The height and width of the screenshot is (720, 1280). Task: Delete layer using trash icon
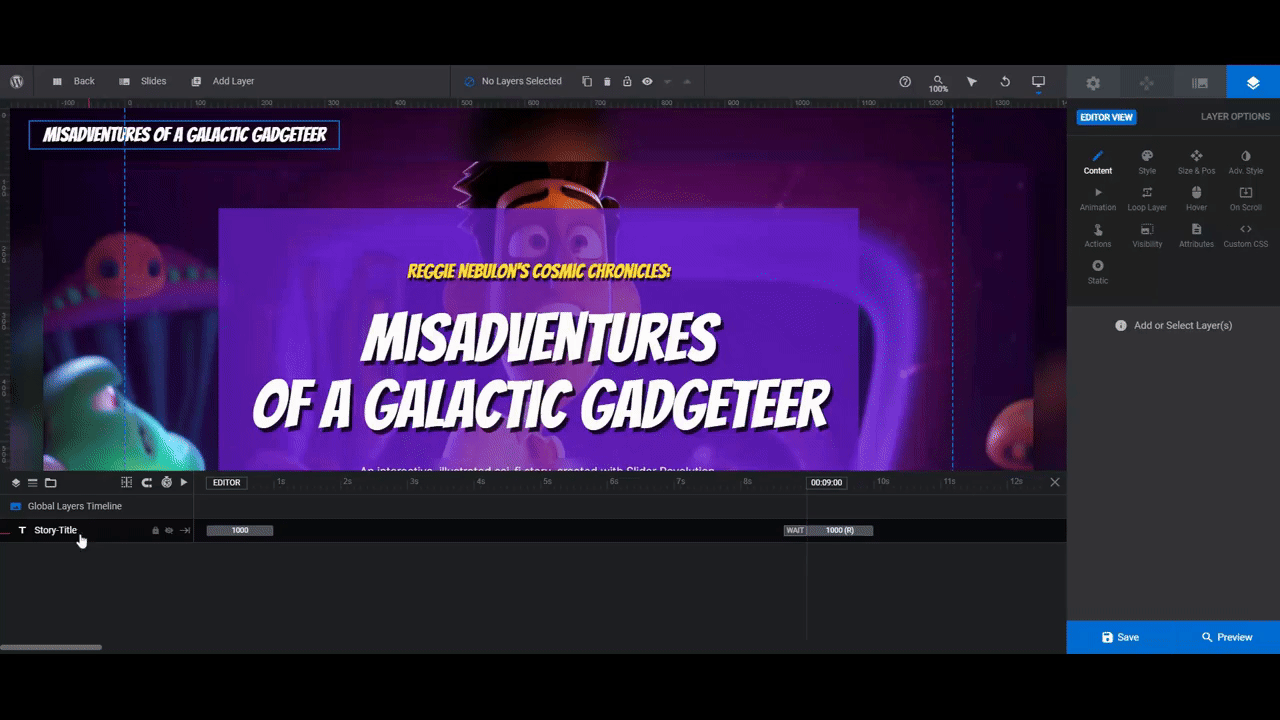607,82
